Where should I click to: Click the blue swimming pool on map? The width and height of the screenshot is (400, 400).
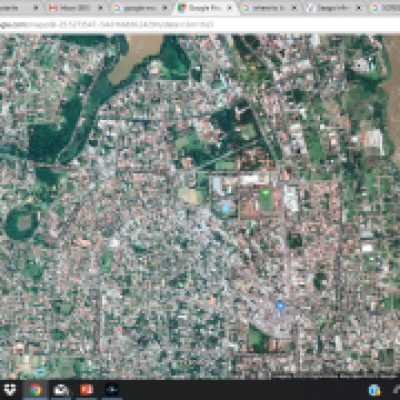tap(226, 208)
